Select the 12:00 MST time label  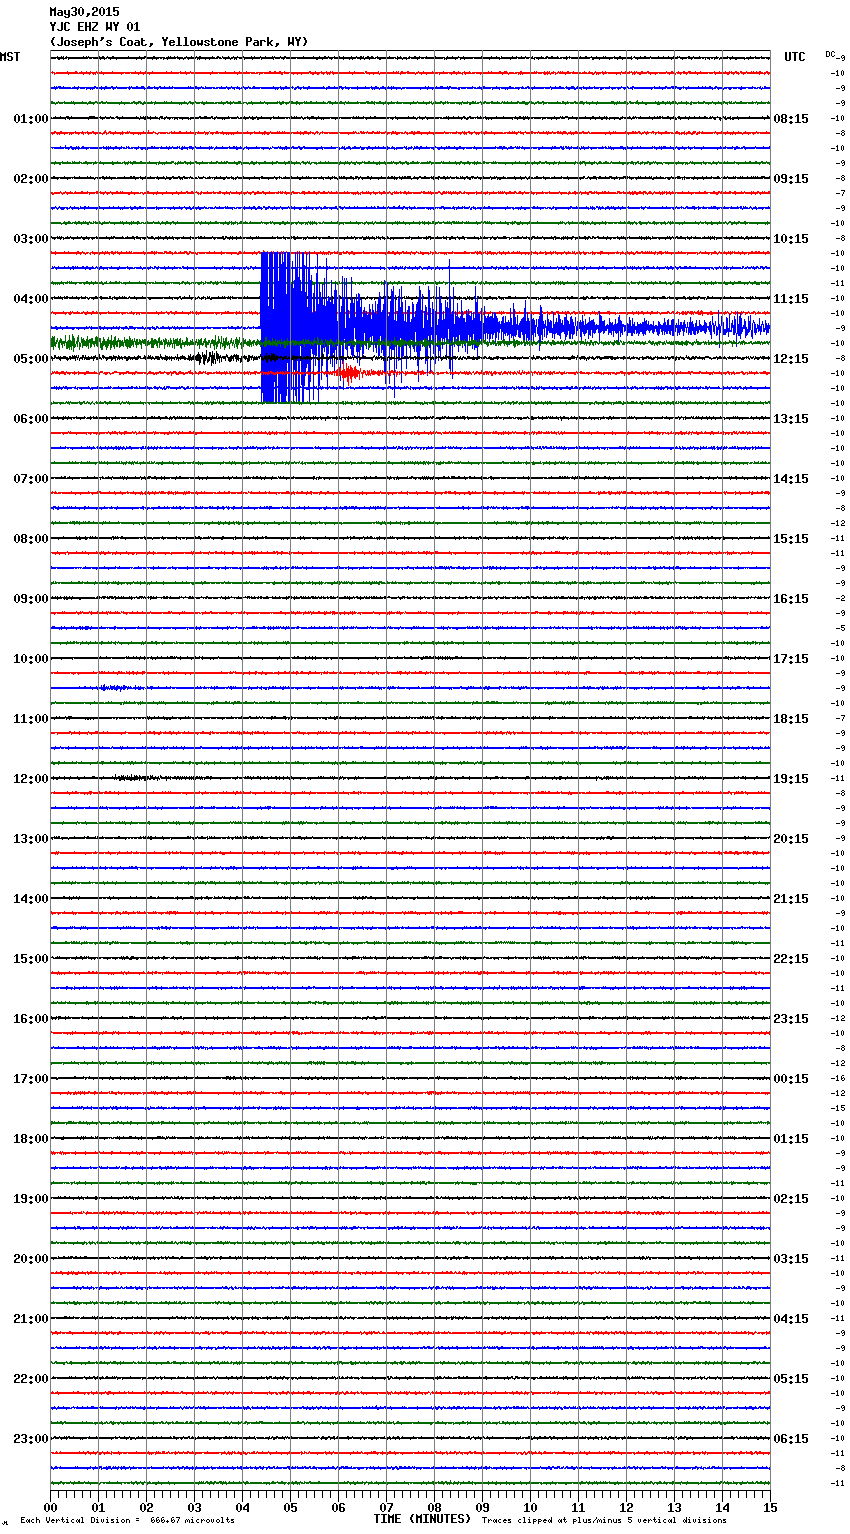click(x=30, y=779)
